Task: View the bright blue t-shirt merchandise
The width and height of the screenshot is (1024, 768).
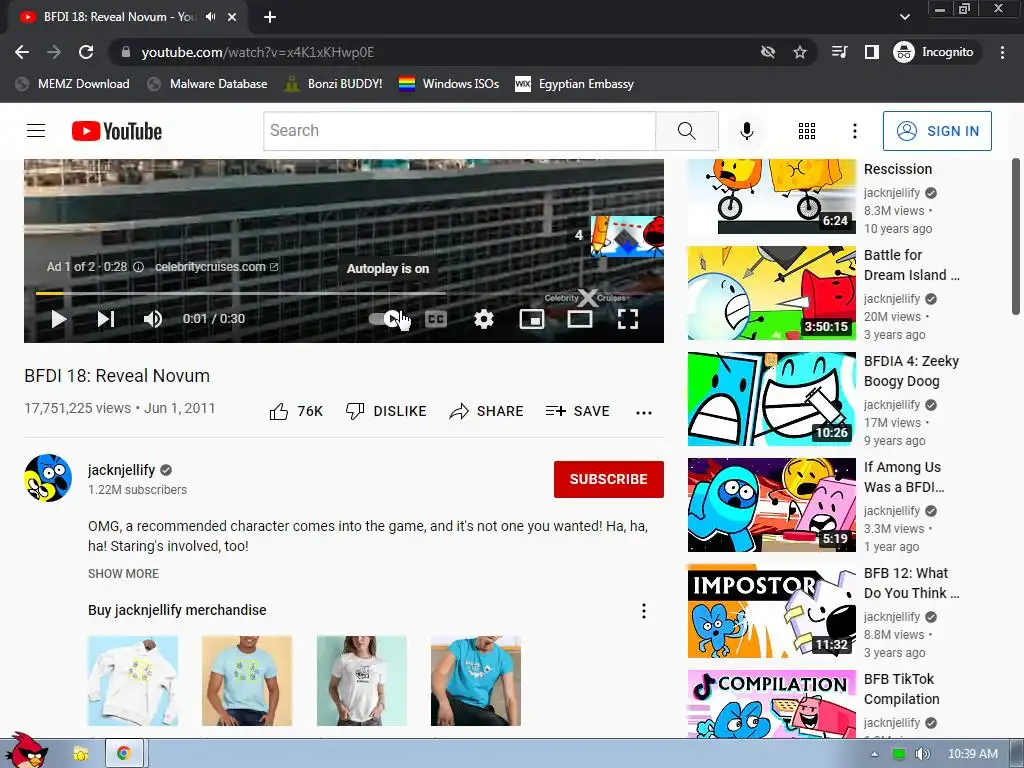Action: click(x=476, y=680)
